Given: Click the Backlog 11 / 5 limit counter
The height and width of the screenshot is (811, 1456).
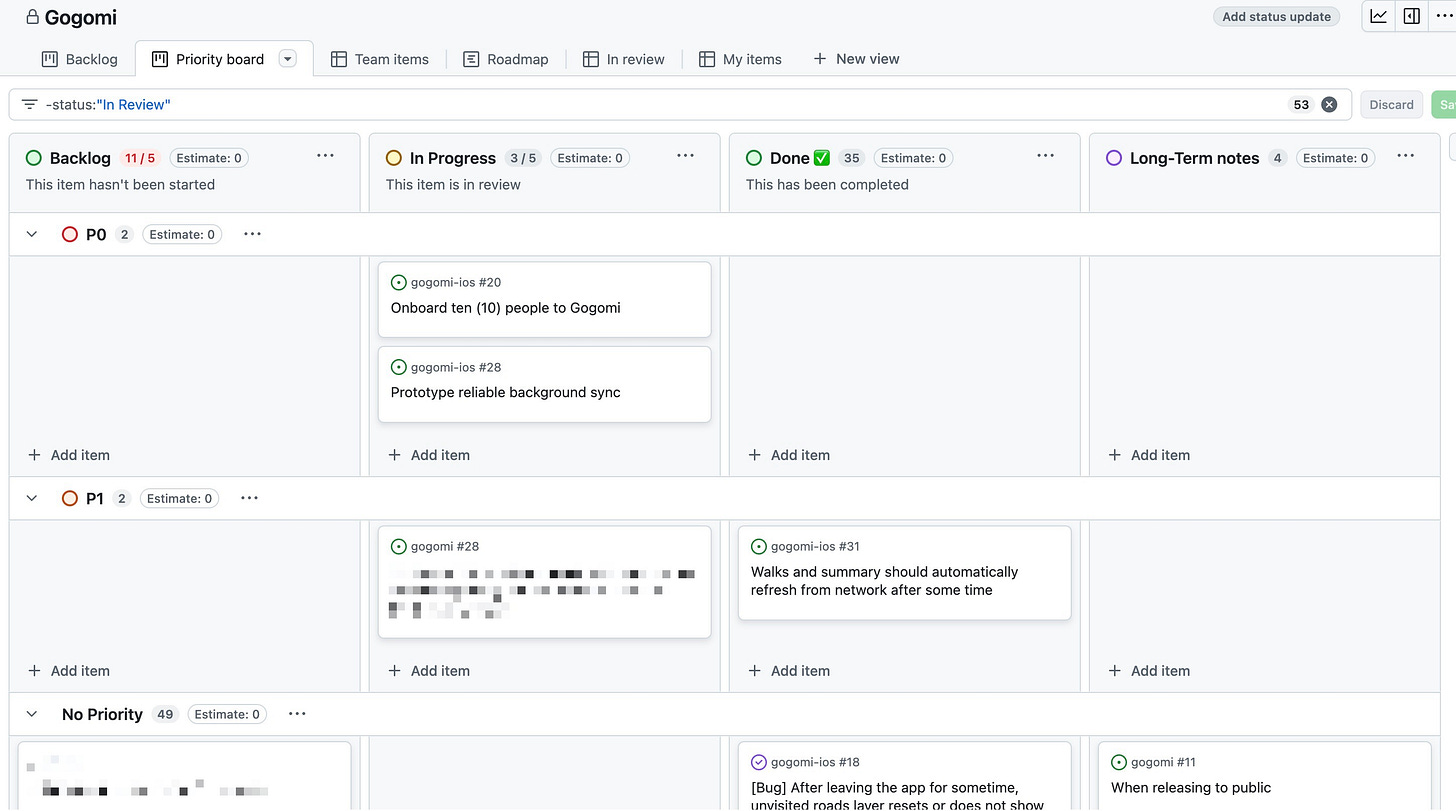Looking at the screenshot, I should click(140, 158).
